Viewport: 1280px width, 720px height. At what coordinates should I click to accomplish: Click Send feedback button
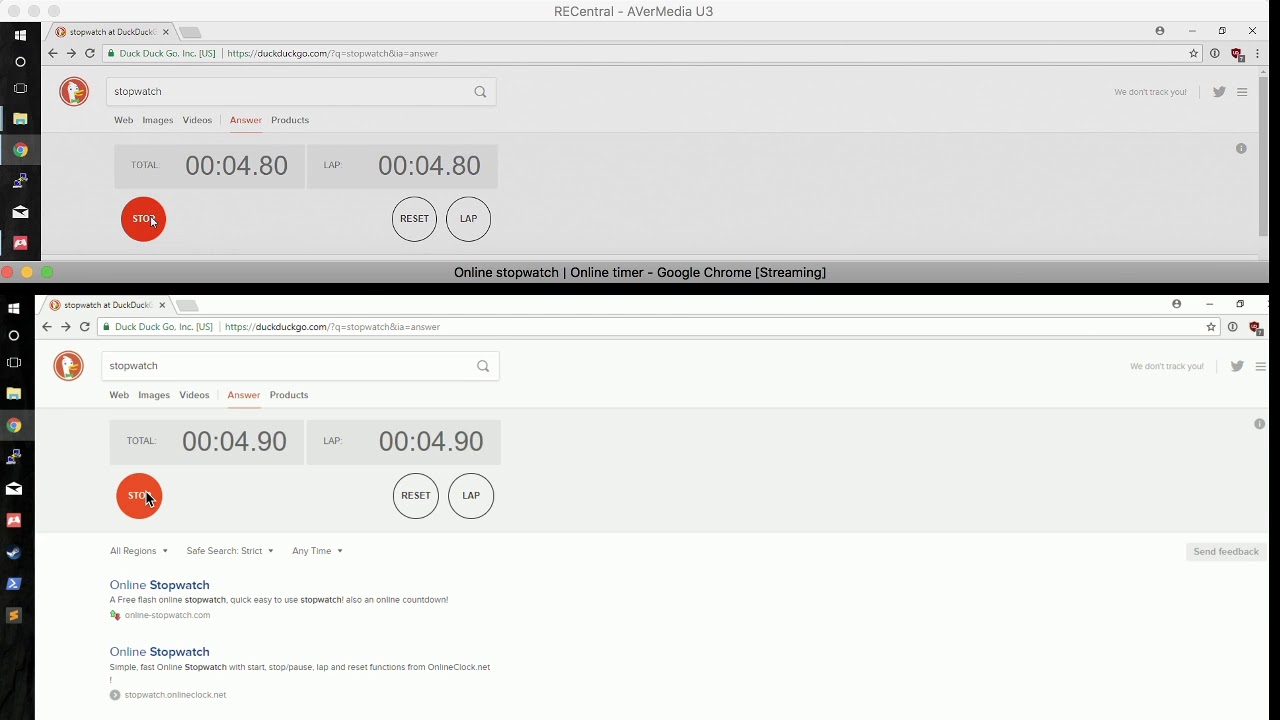point(1226,552)
